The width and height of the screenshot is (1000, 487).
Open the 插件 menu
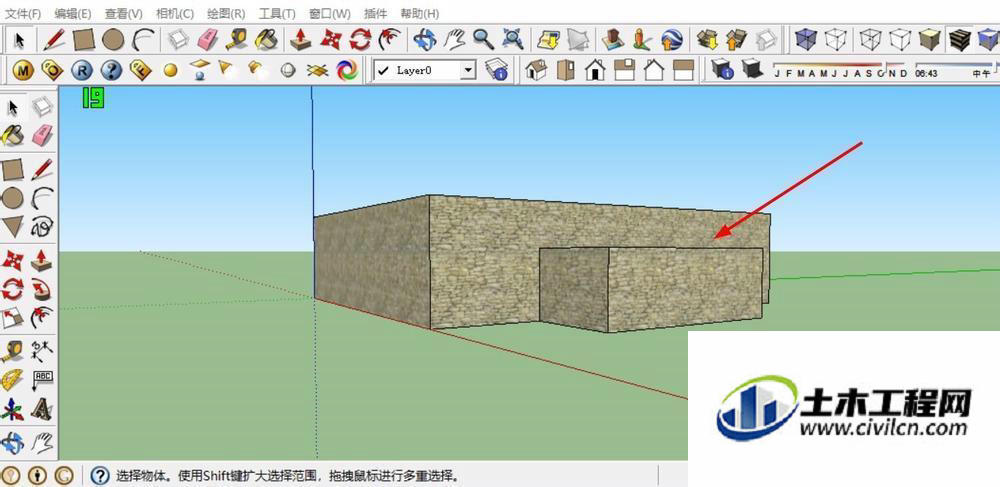coord(375,13)
